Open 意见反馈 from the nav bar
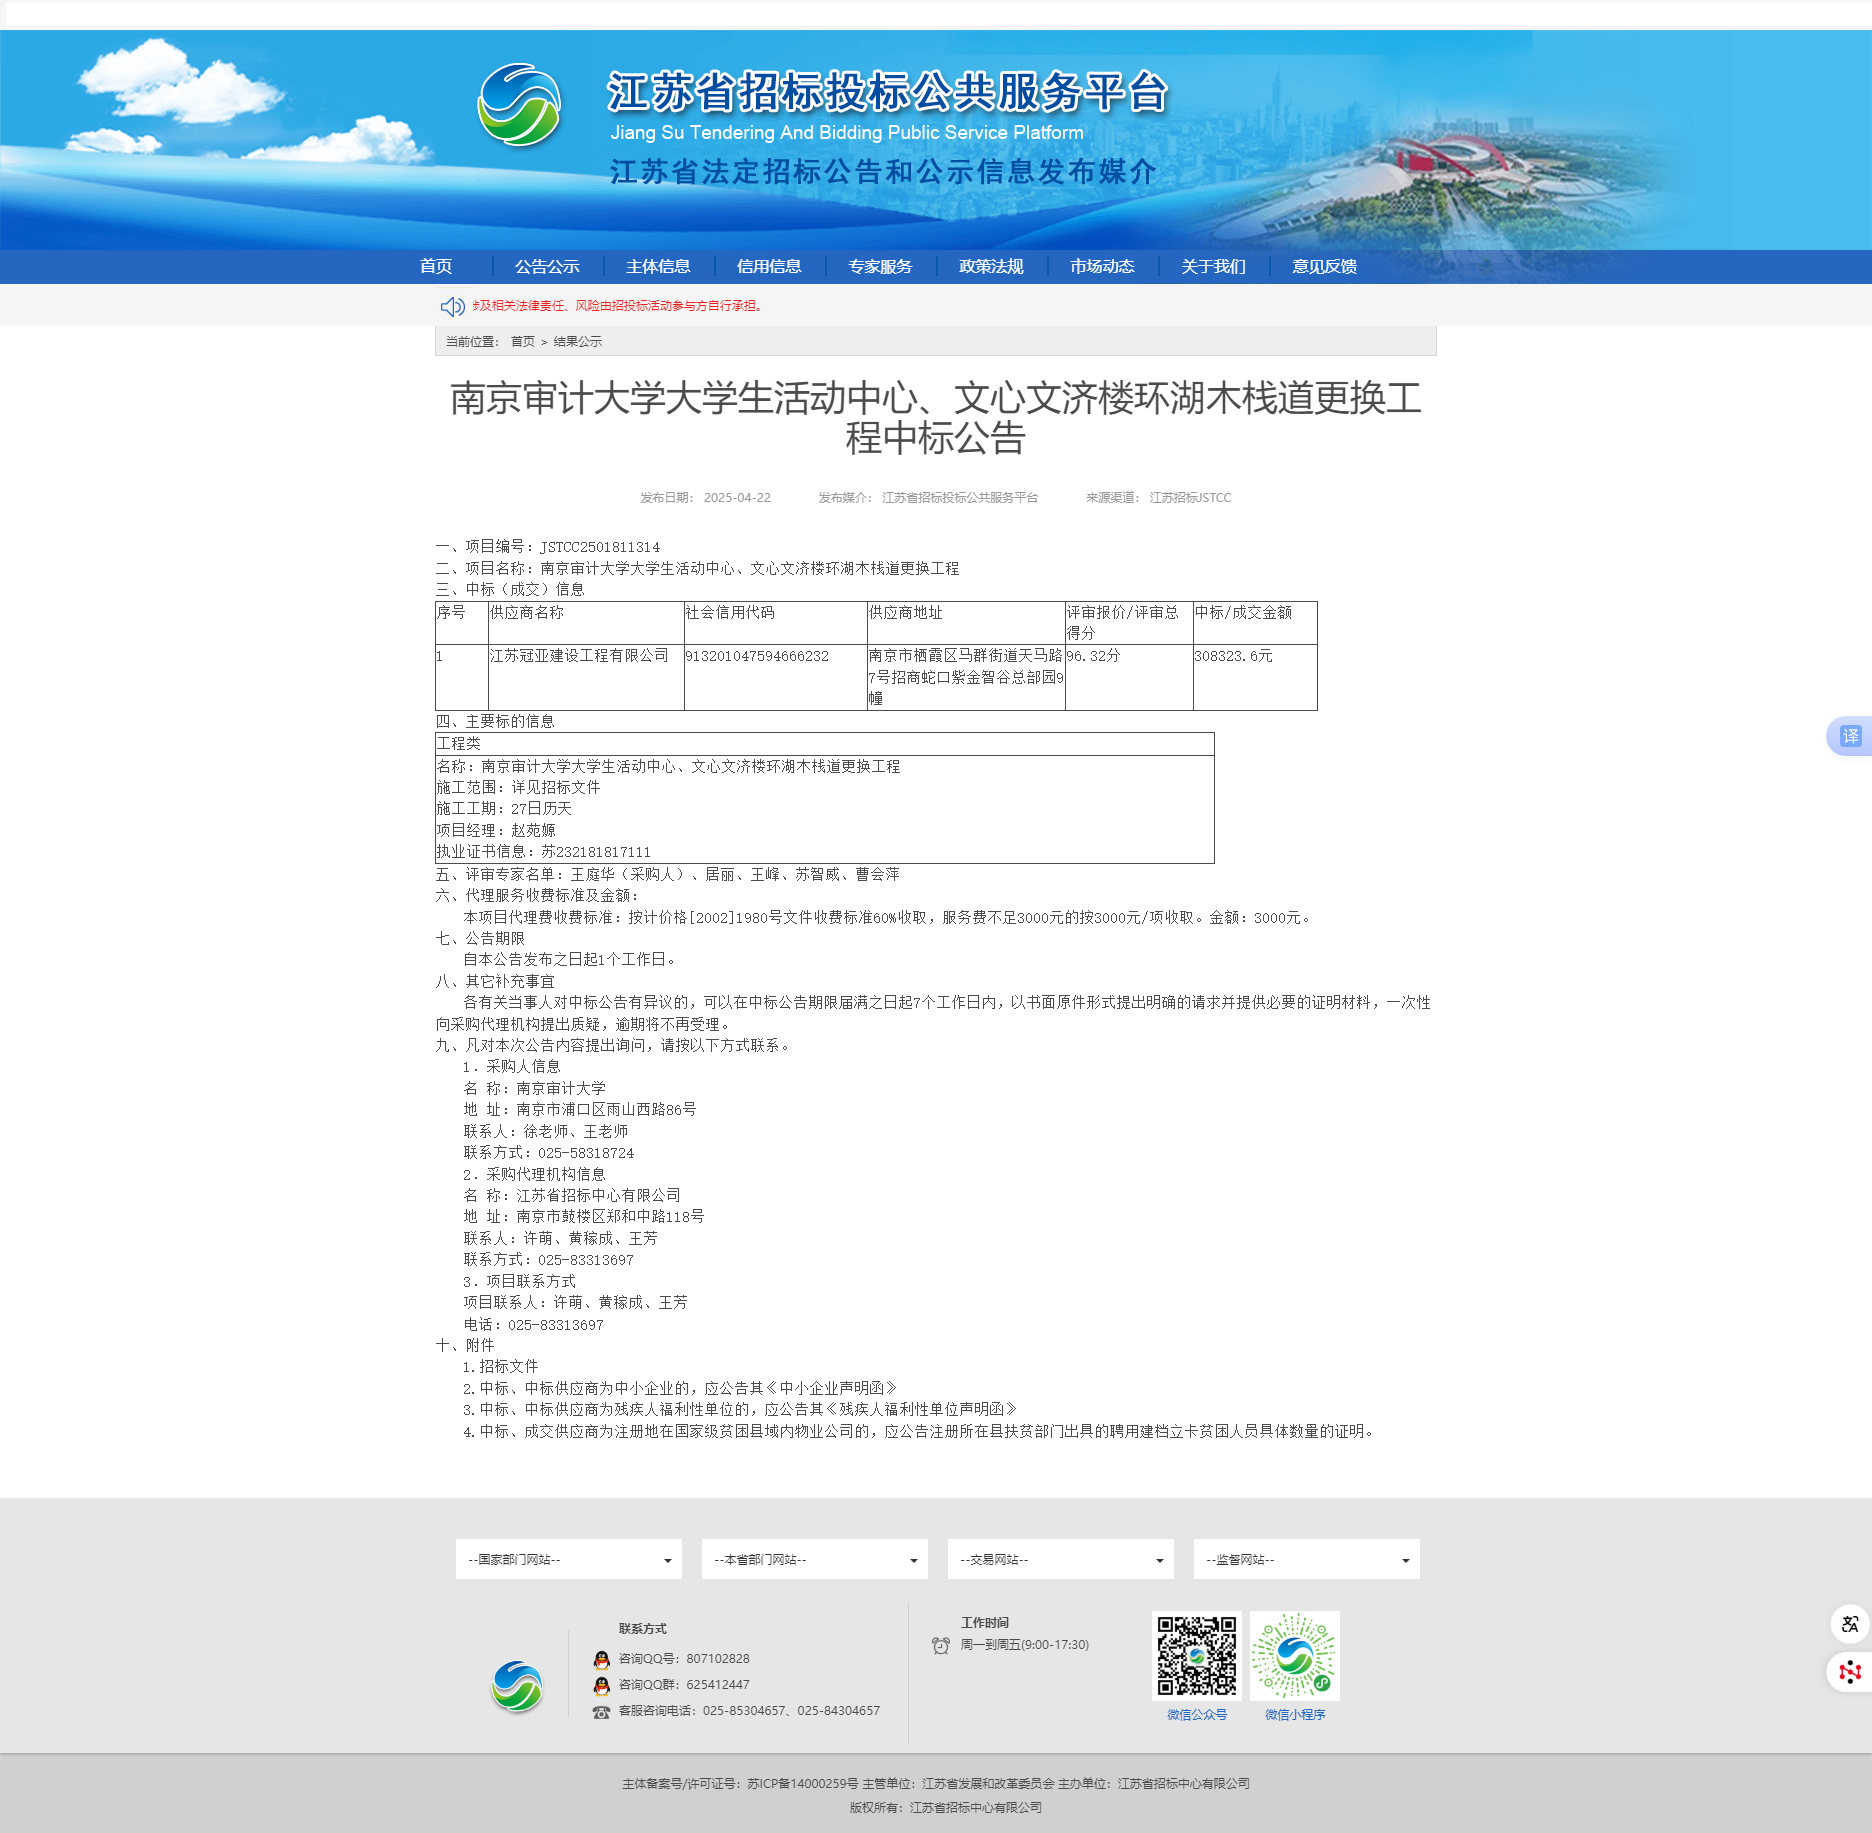The width and height of the screenshot is (1872, 1833). pos(1324,266)
